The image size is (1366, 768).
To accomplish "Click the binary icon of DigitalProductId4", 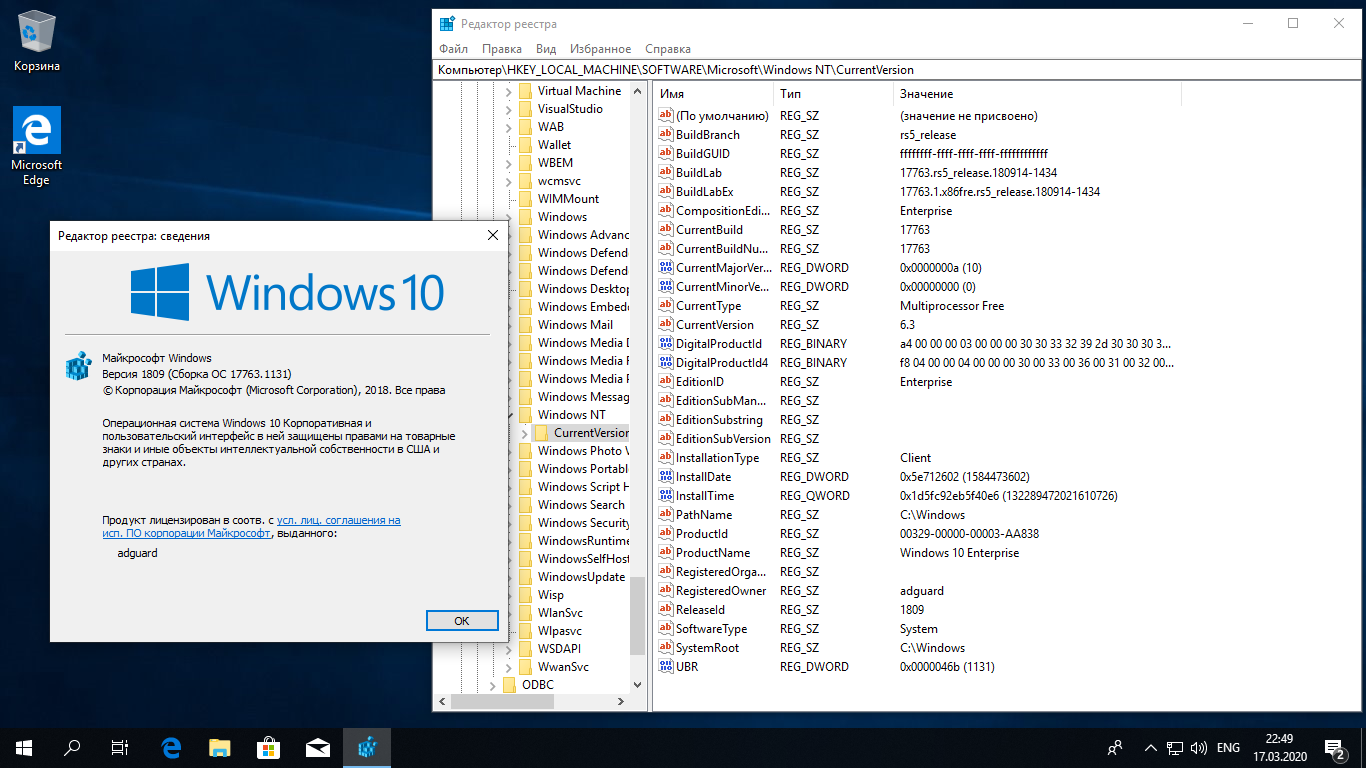I will tap(666, 363).
